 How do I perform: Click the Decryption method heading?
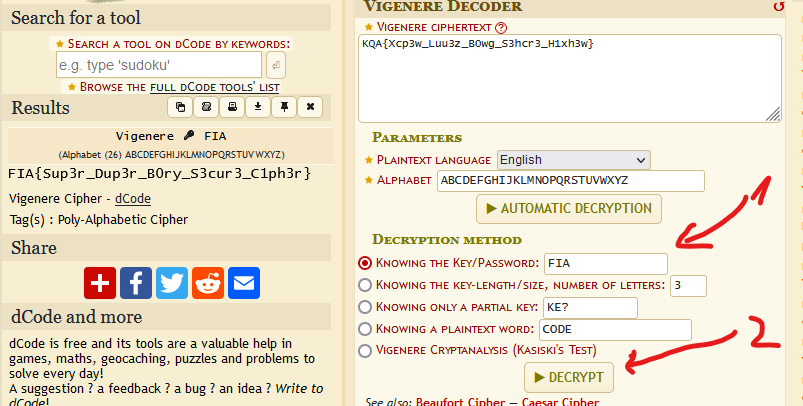447,240
